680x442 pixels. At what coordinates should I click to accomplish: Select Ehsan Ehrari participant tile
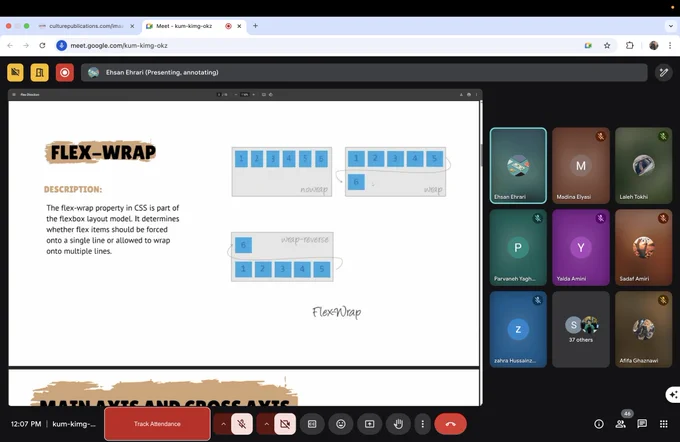pos(518,165)
